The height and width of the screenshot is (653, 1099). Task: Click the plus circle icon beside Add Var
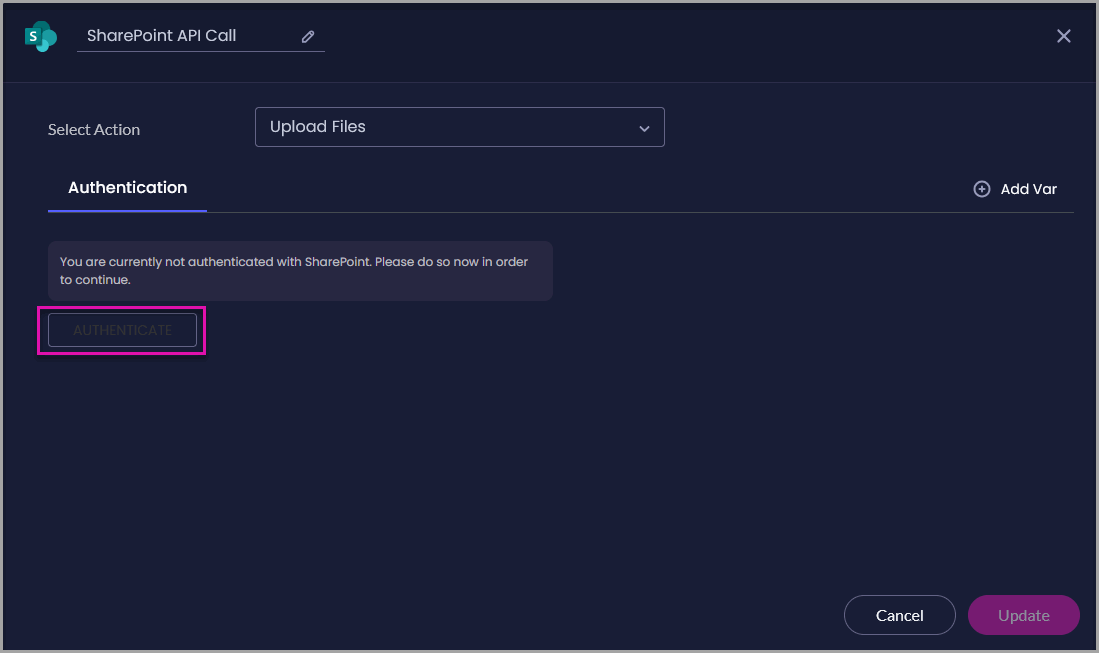[x=981, y=189]
